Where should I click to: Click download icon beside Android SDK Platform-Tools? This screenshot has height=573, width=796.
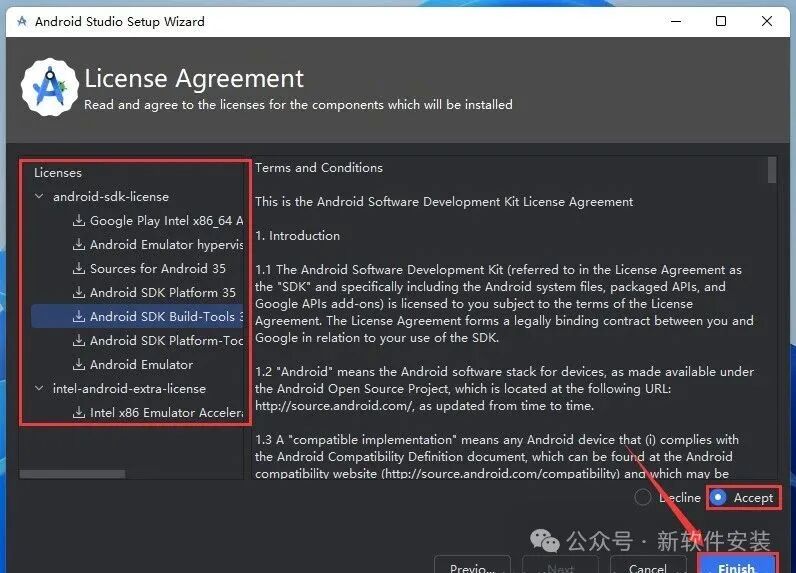tap(79, 340)
